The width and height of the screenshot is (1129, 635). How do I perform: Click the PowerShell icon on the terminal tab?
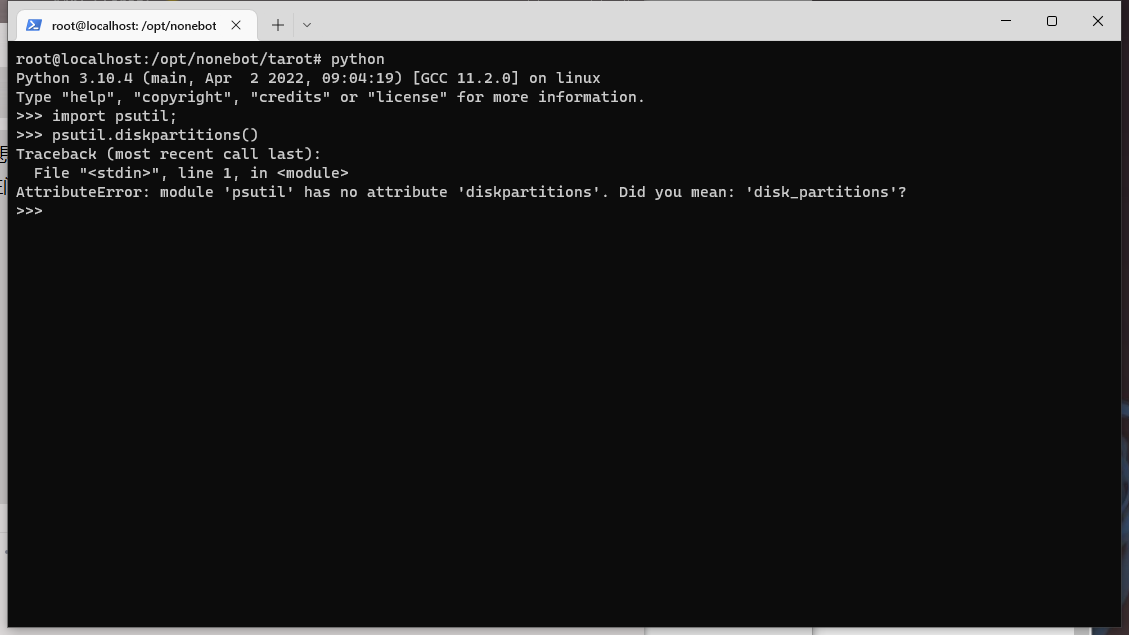(x=35, y=24)
